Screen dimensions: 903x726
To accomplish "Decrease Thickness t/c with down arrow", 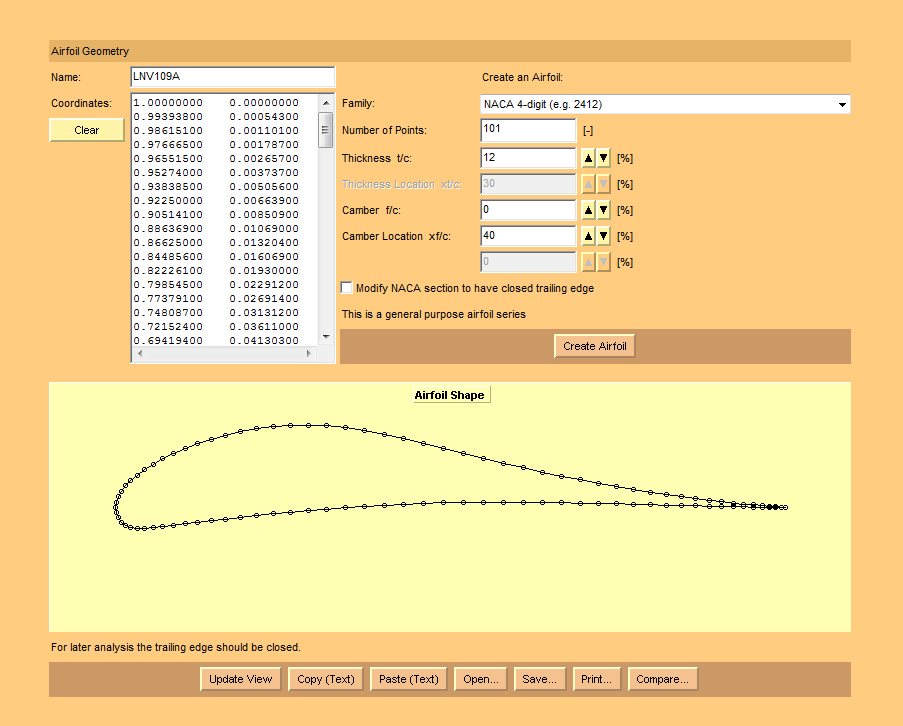I will 603,158.
